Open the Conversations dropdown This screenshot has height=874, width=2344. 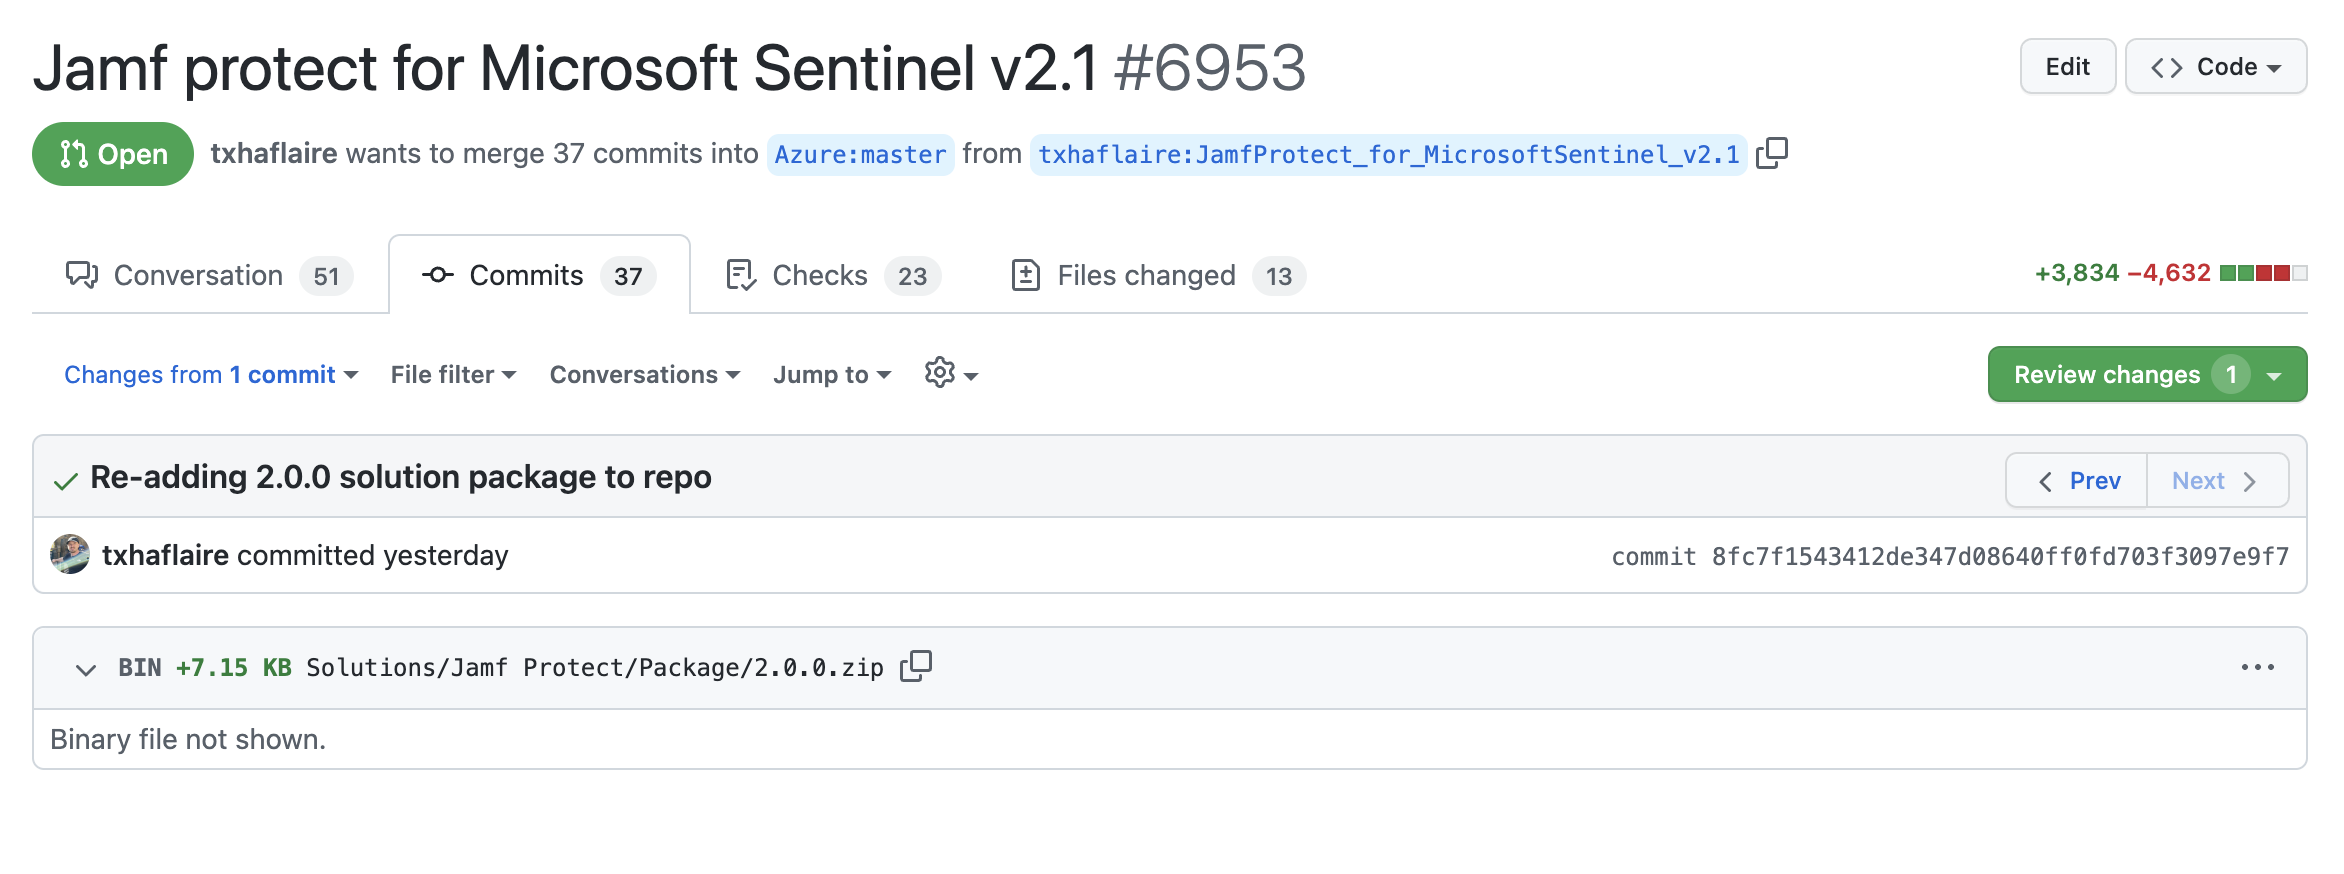pos(644,375)
